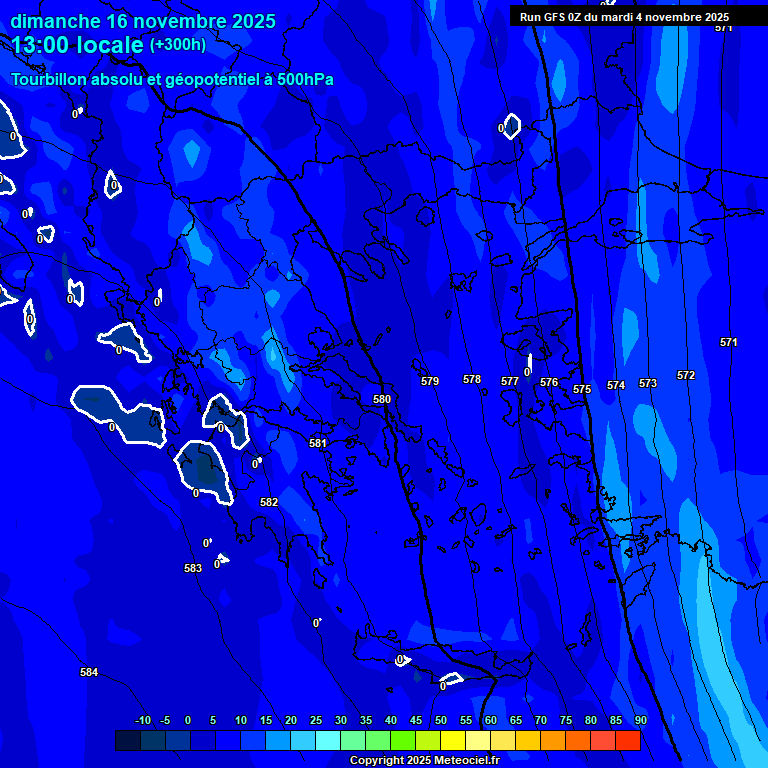
Task: Click the 580 label on the thick contour
Action: [382, 399]
